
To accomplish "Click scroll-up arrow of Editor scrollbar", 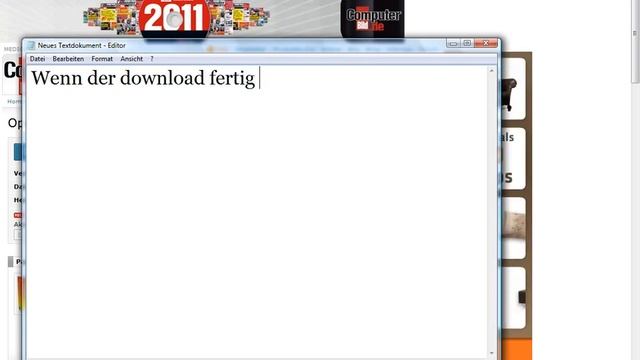I will click(491, 71).
